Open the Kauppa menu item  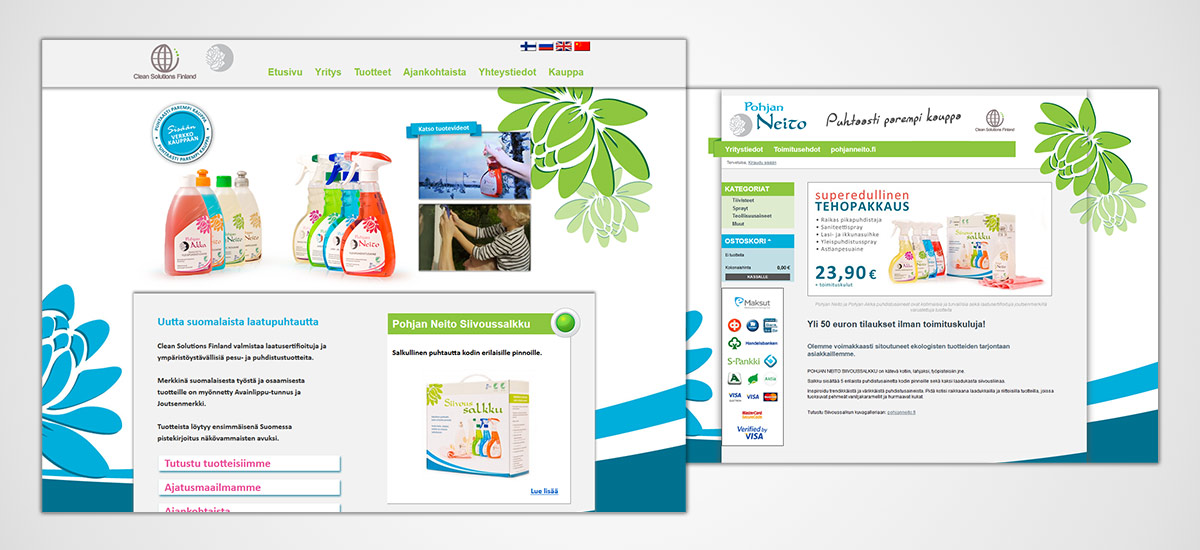click(x=566, y=72)
